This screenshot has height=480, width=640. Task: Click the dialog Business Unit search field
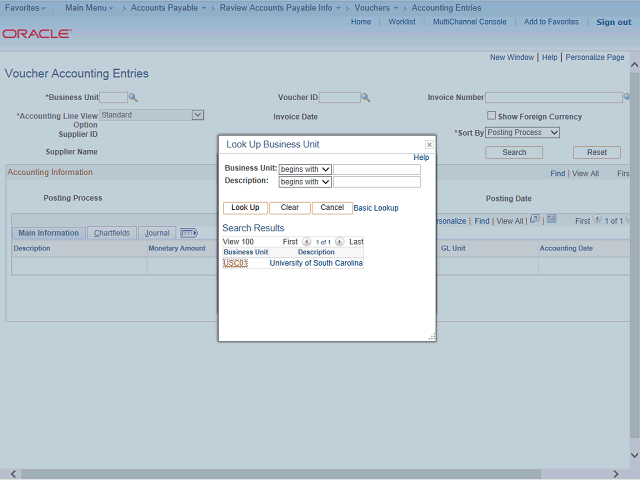[x=377, y=169]
